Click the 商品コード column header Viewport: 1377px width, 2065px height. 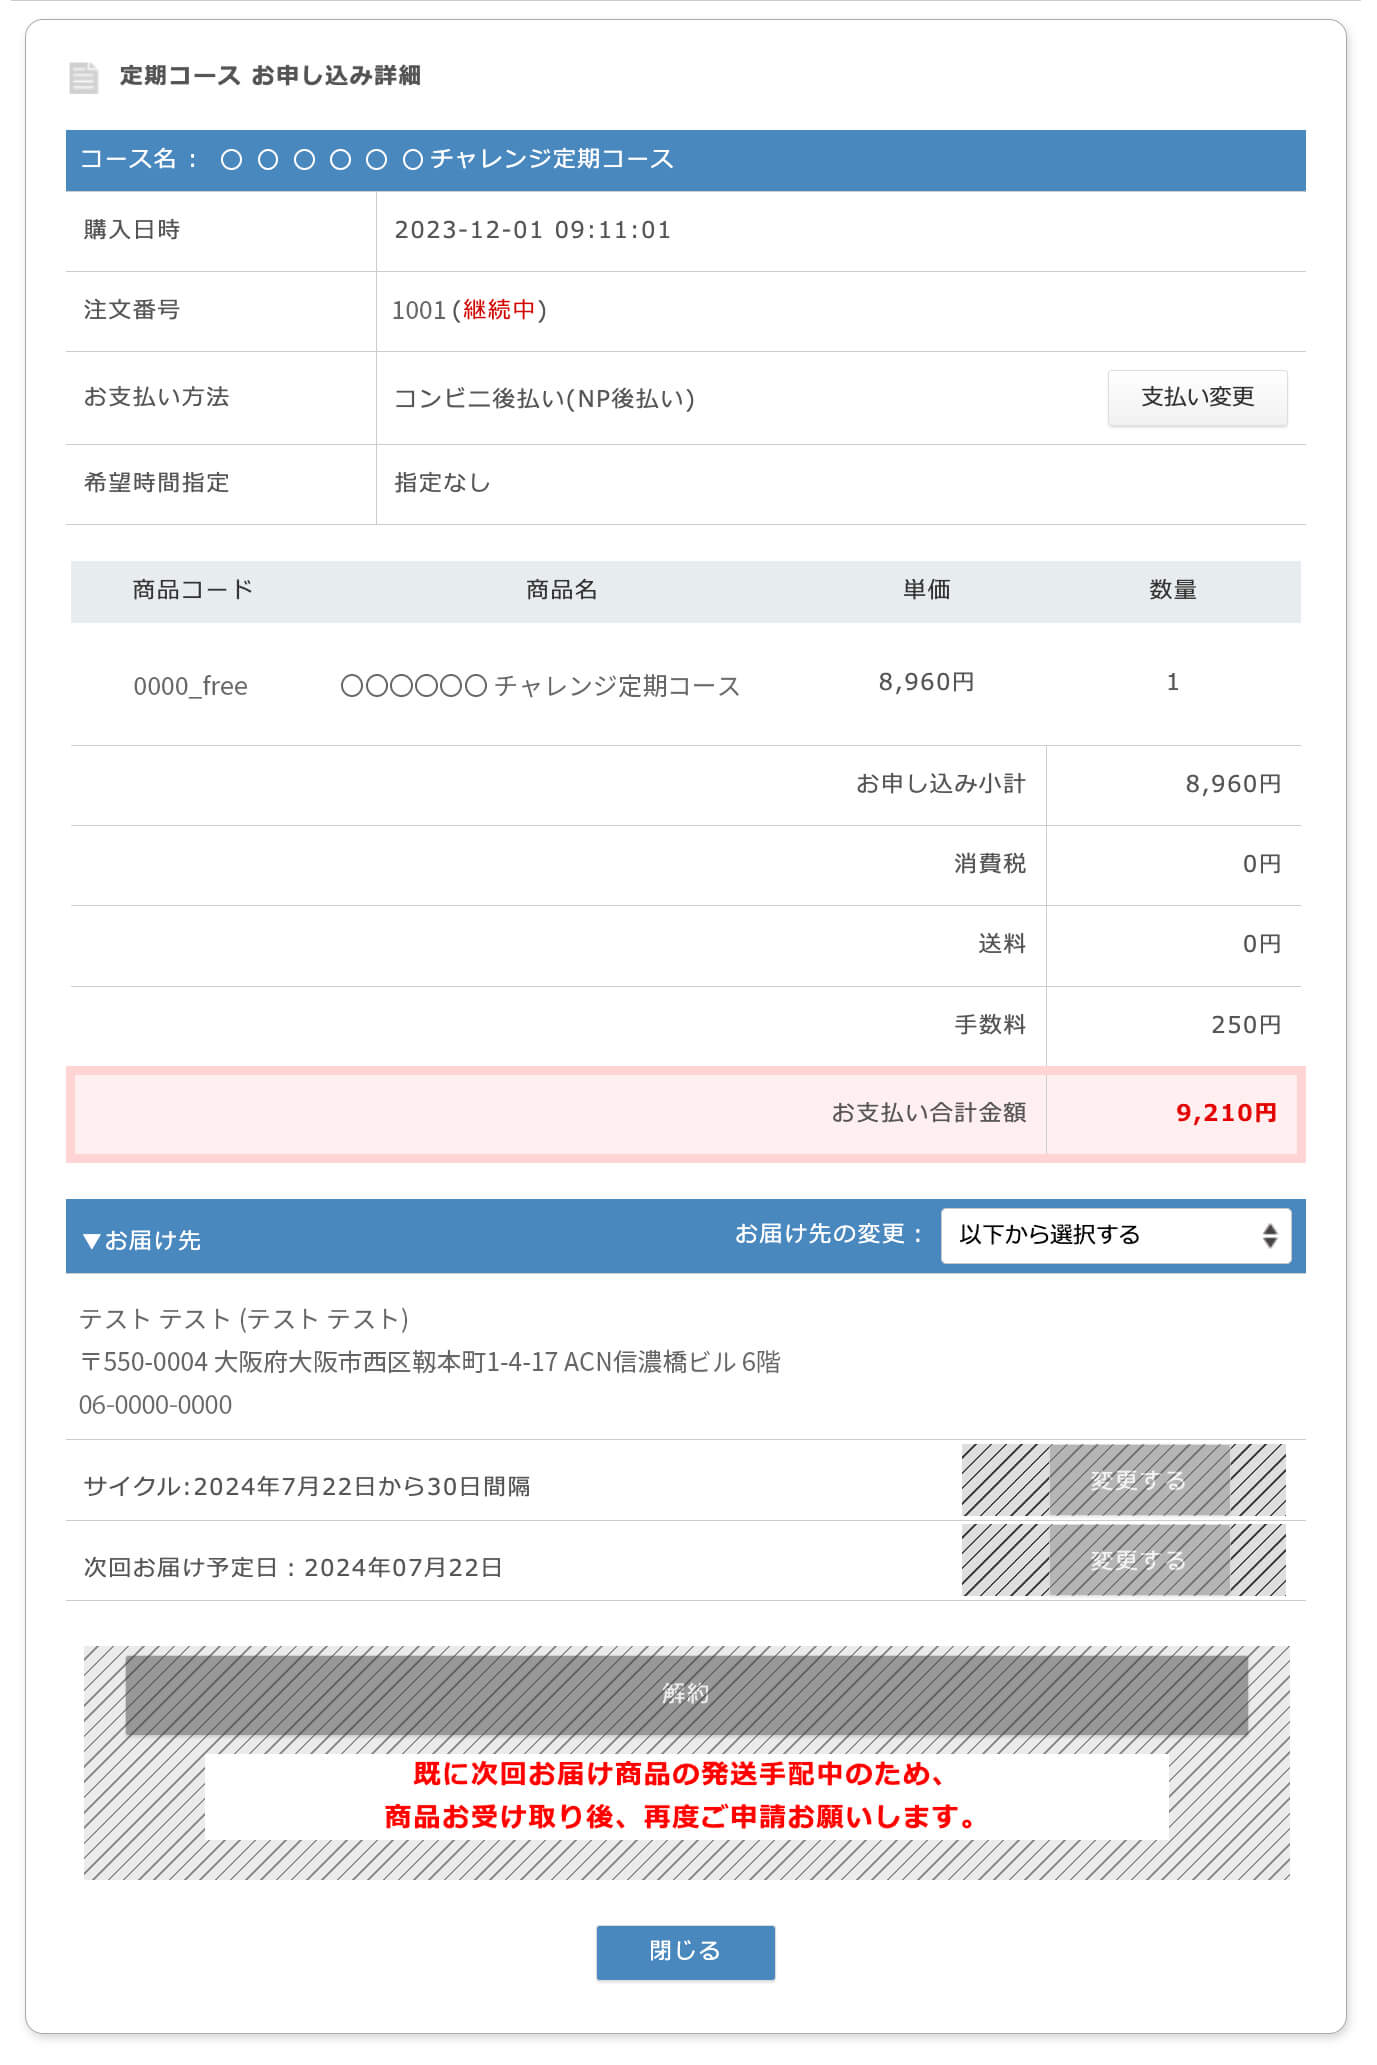pos(192,590)
